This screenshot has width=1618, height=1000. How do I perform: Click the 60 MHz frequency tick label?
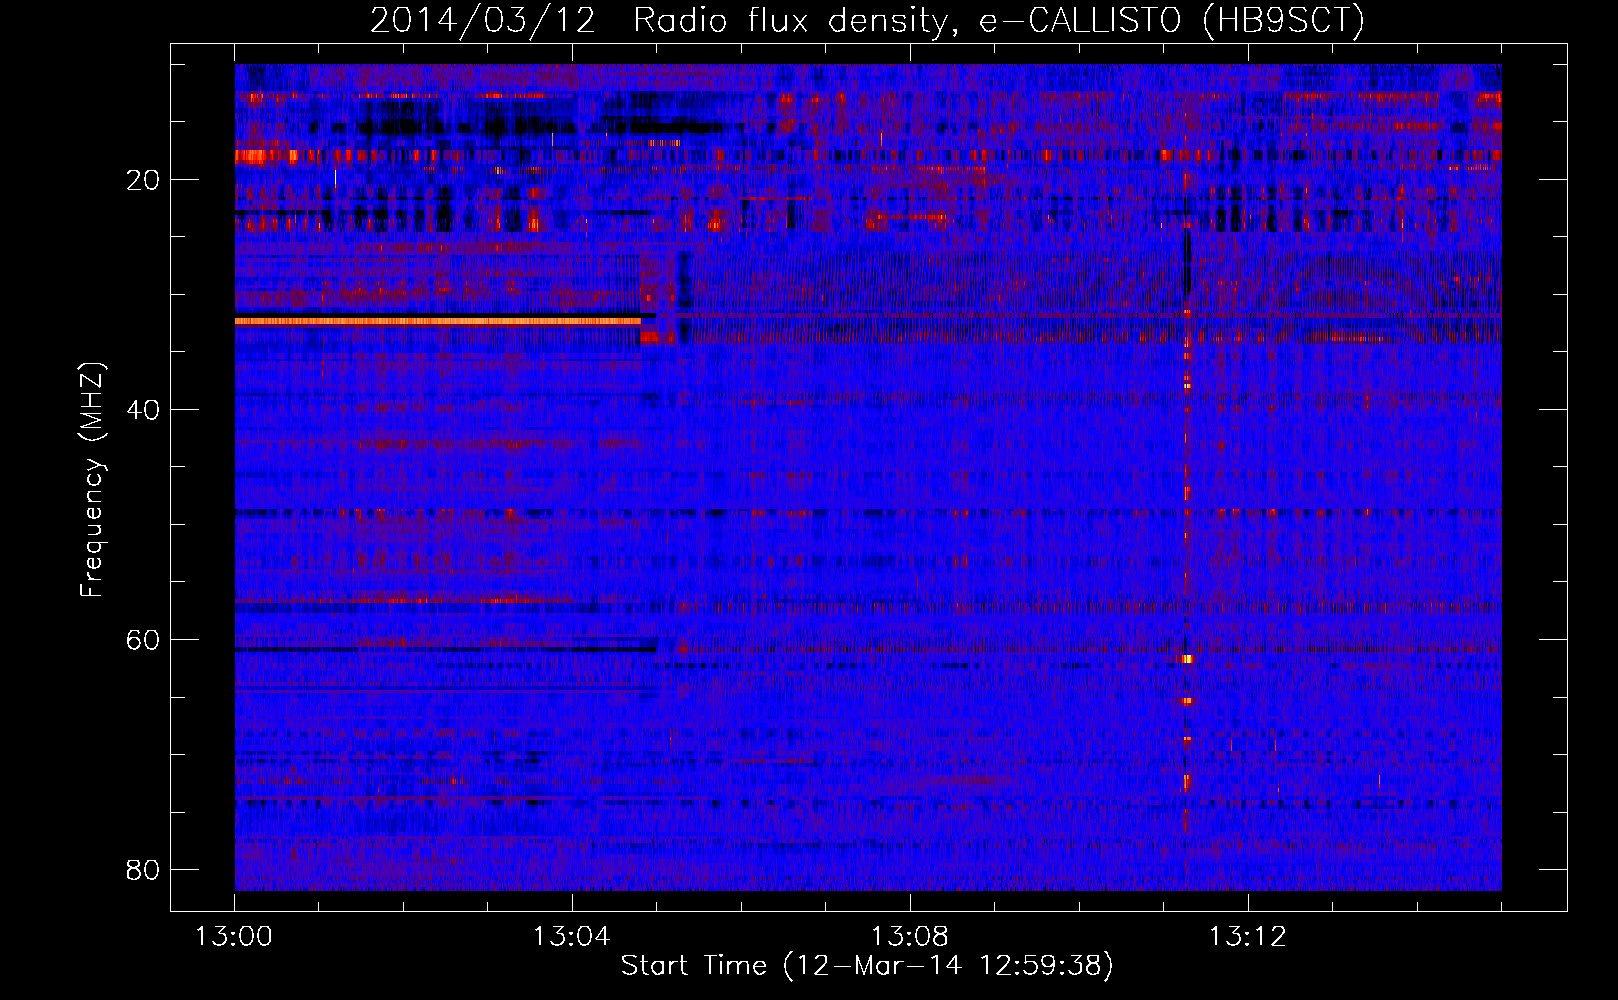(143, 640)
